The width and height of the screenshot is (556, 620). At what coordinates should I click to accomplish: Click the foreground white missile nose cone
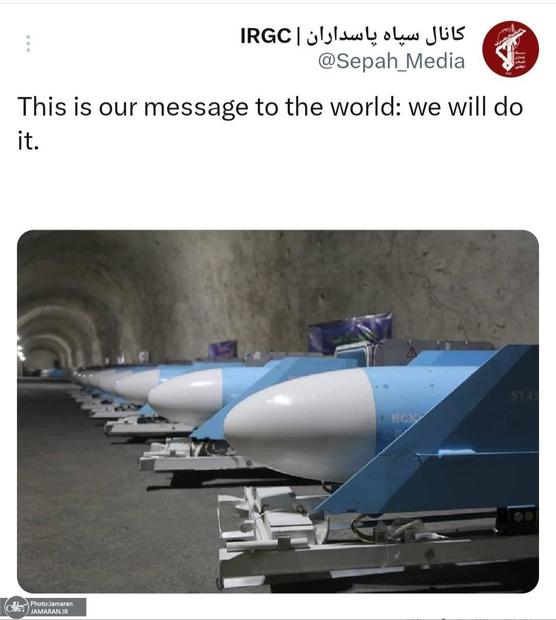[301, 423]
